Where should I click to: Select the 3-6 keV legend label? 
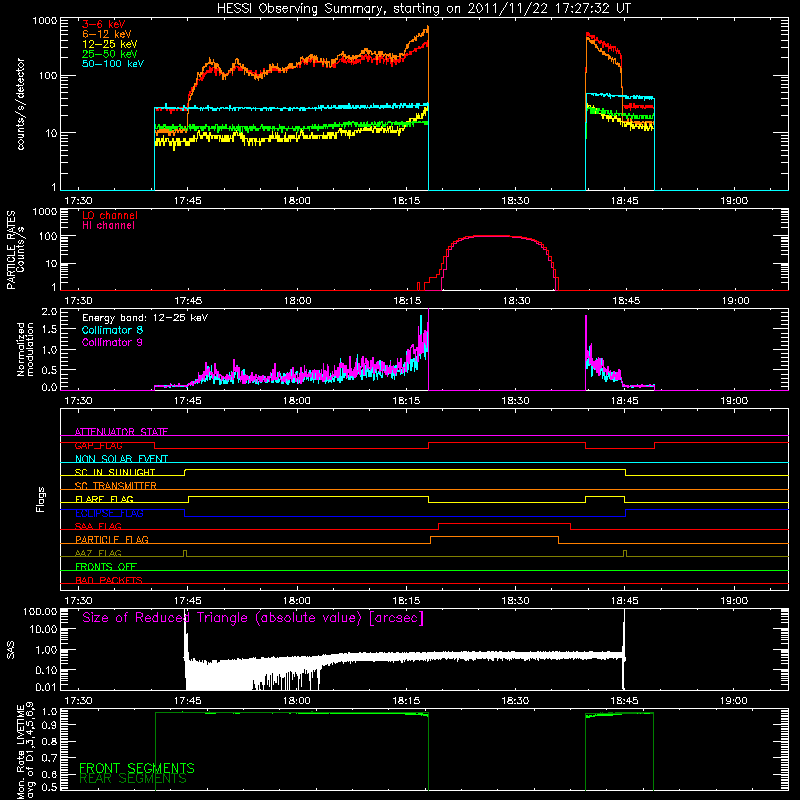104,24
